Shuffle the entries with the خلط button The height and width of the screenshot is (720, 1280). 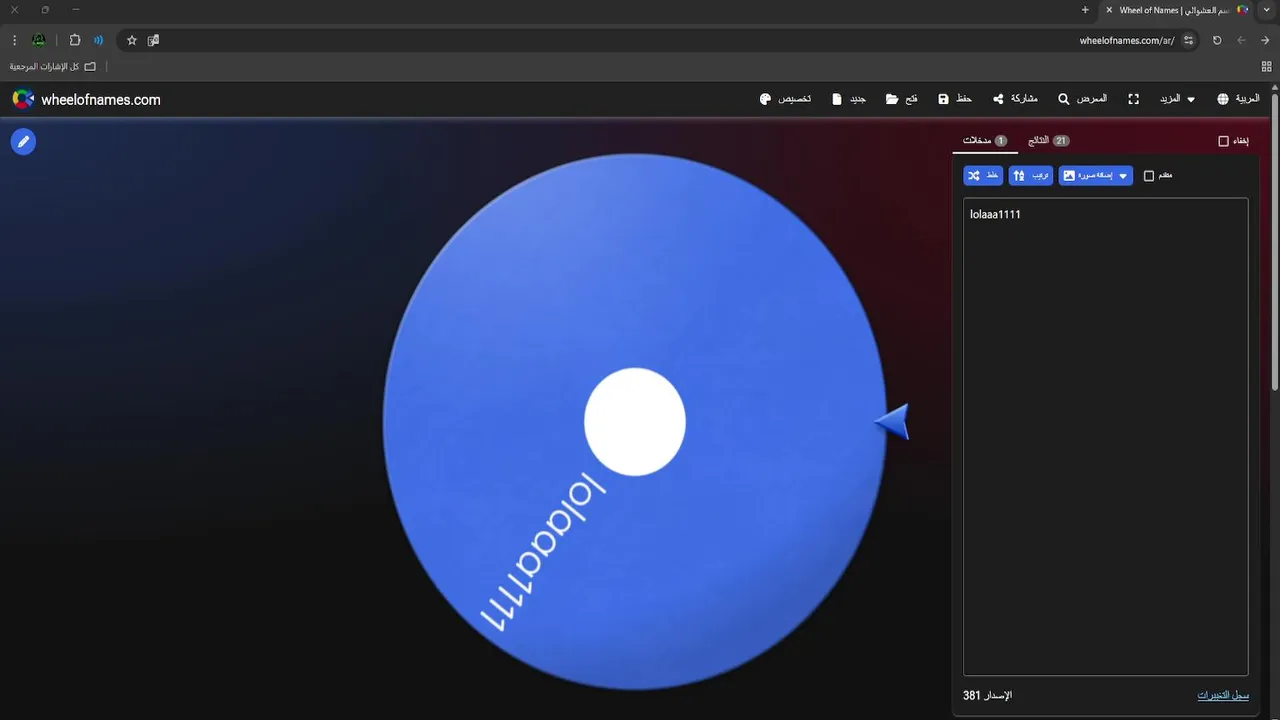tap(983, 176)
